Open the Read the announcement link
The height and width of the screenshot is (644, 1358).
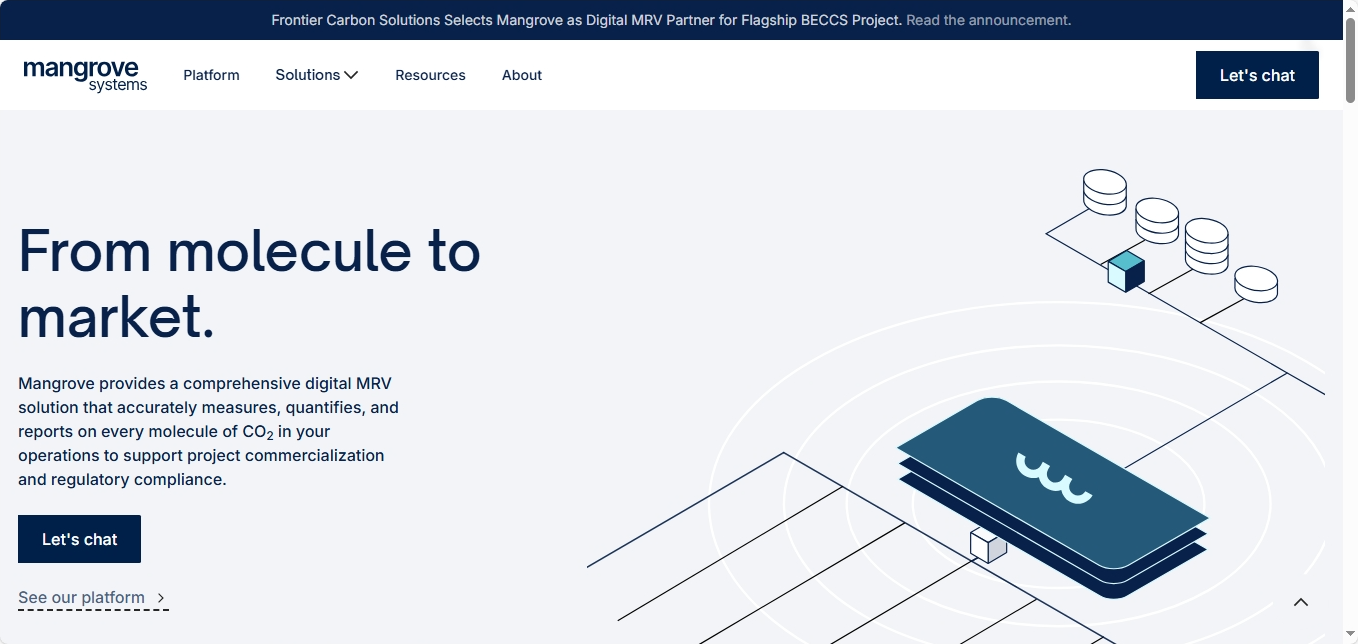coord(988,20)
